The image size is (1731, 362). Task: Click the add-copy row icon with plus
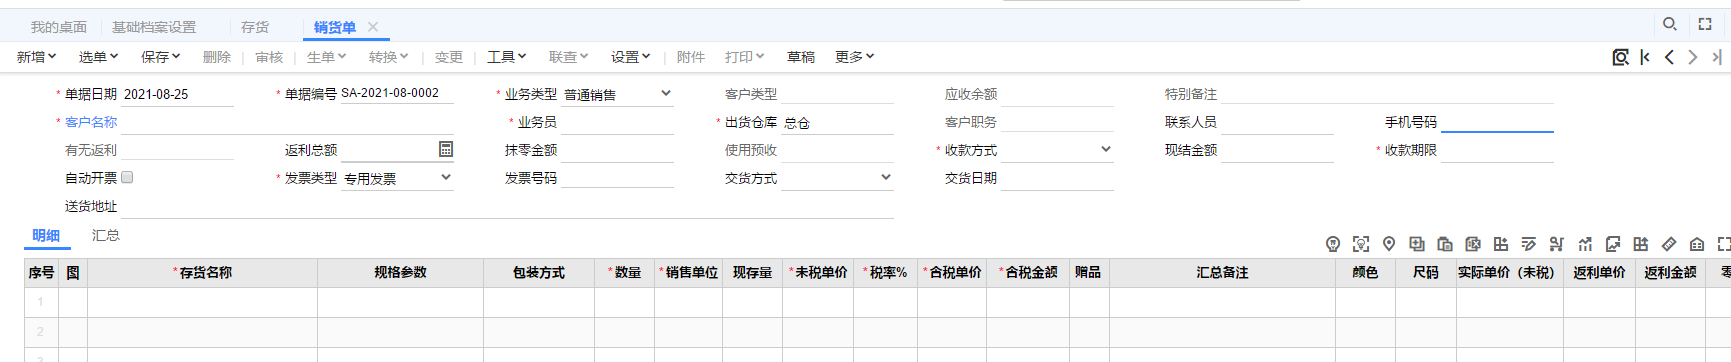1417,244
